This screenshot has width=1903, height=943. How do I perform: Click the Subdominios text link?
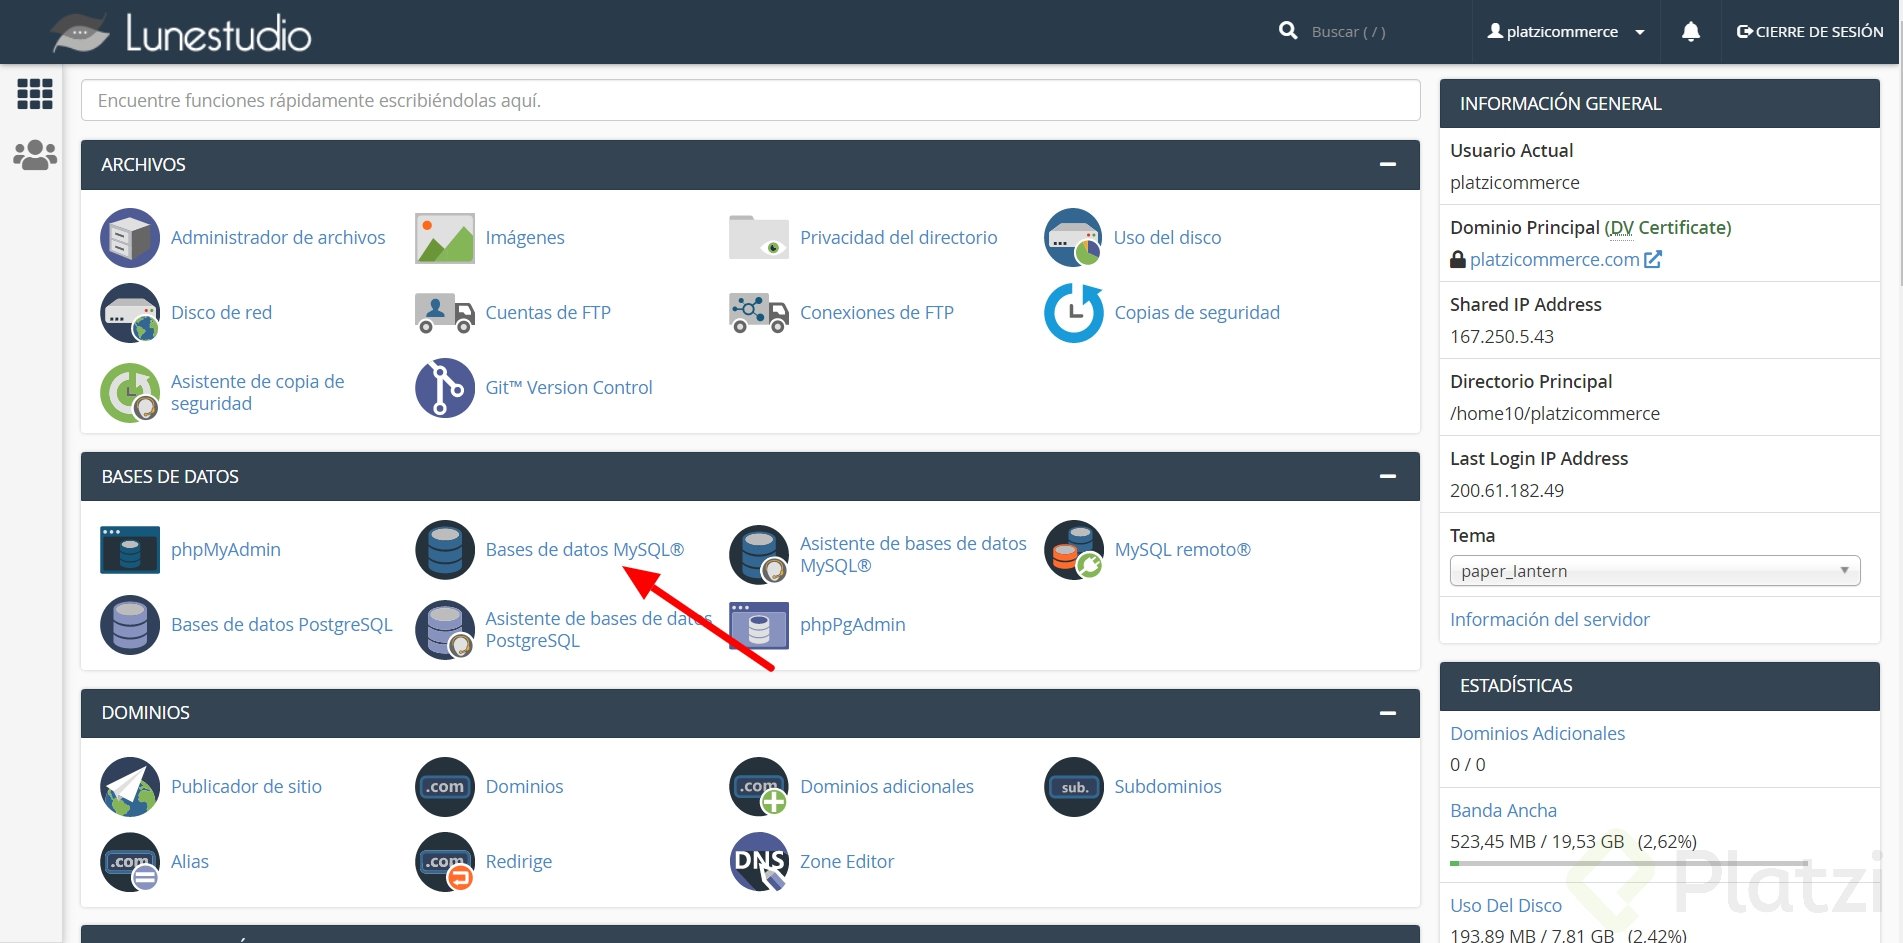(x=1168, y=787)
